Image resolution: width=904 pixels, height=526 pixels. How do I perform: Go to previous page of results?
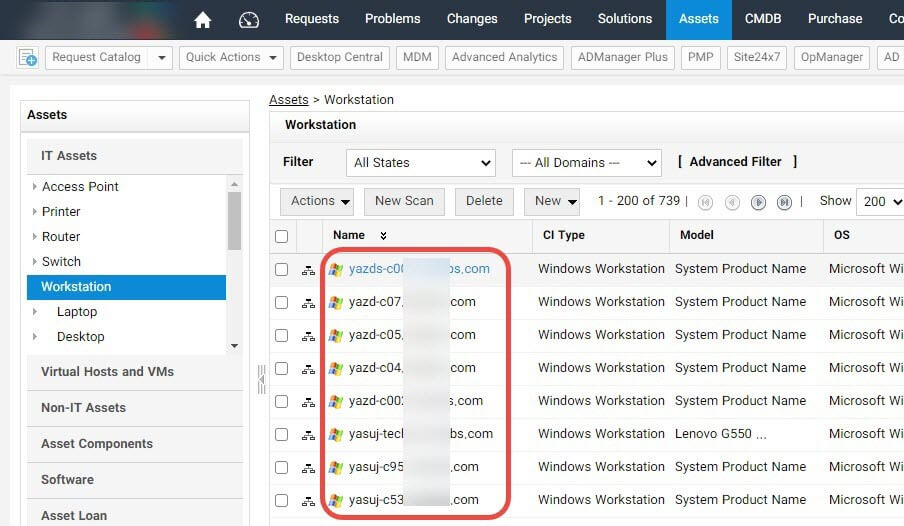(x=732, y=202)
